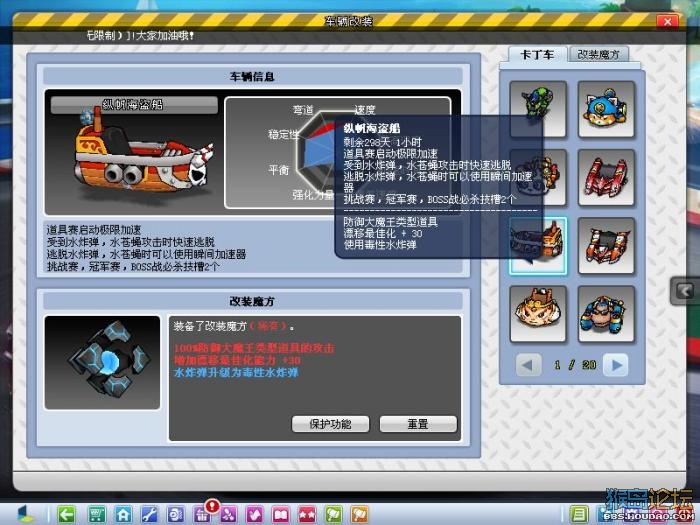Select the red and white racer kart thumbnail
Viewport: 700px width, 525px height.
coord(606,246)
